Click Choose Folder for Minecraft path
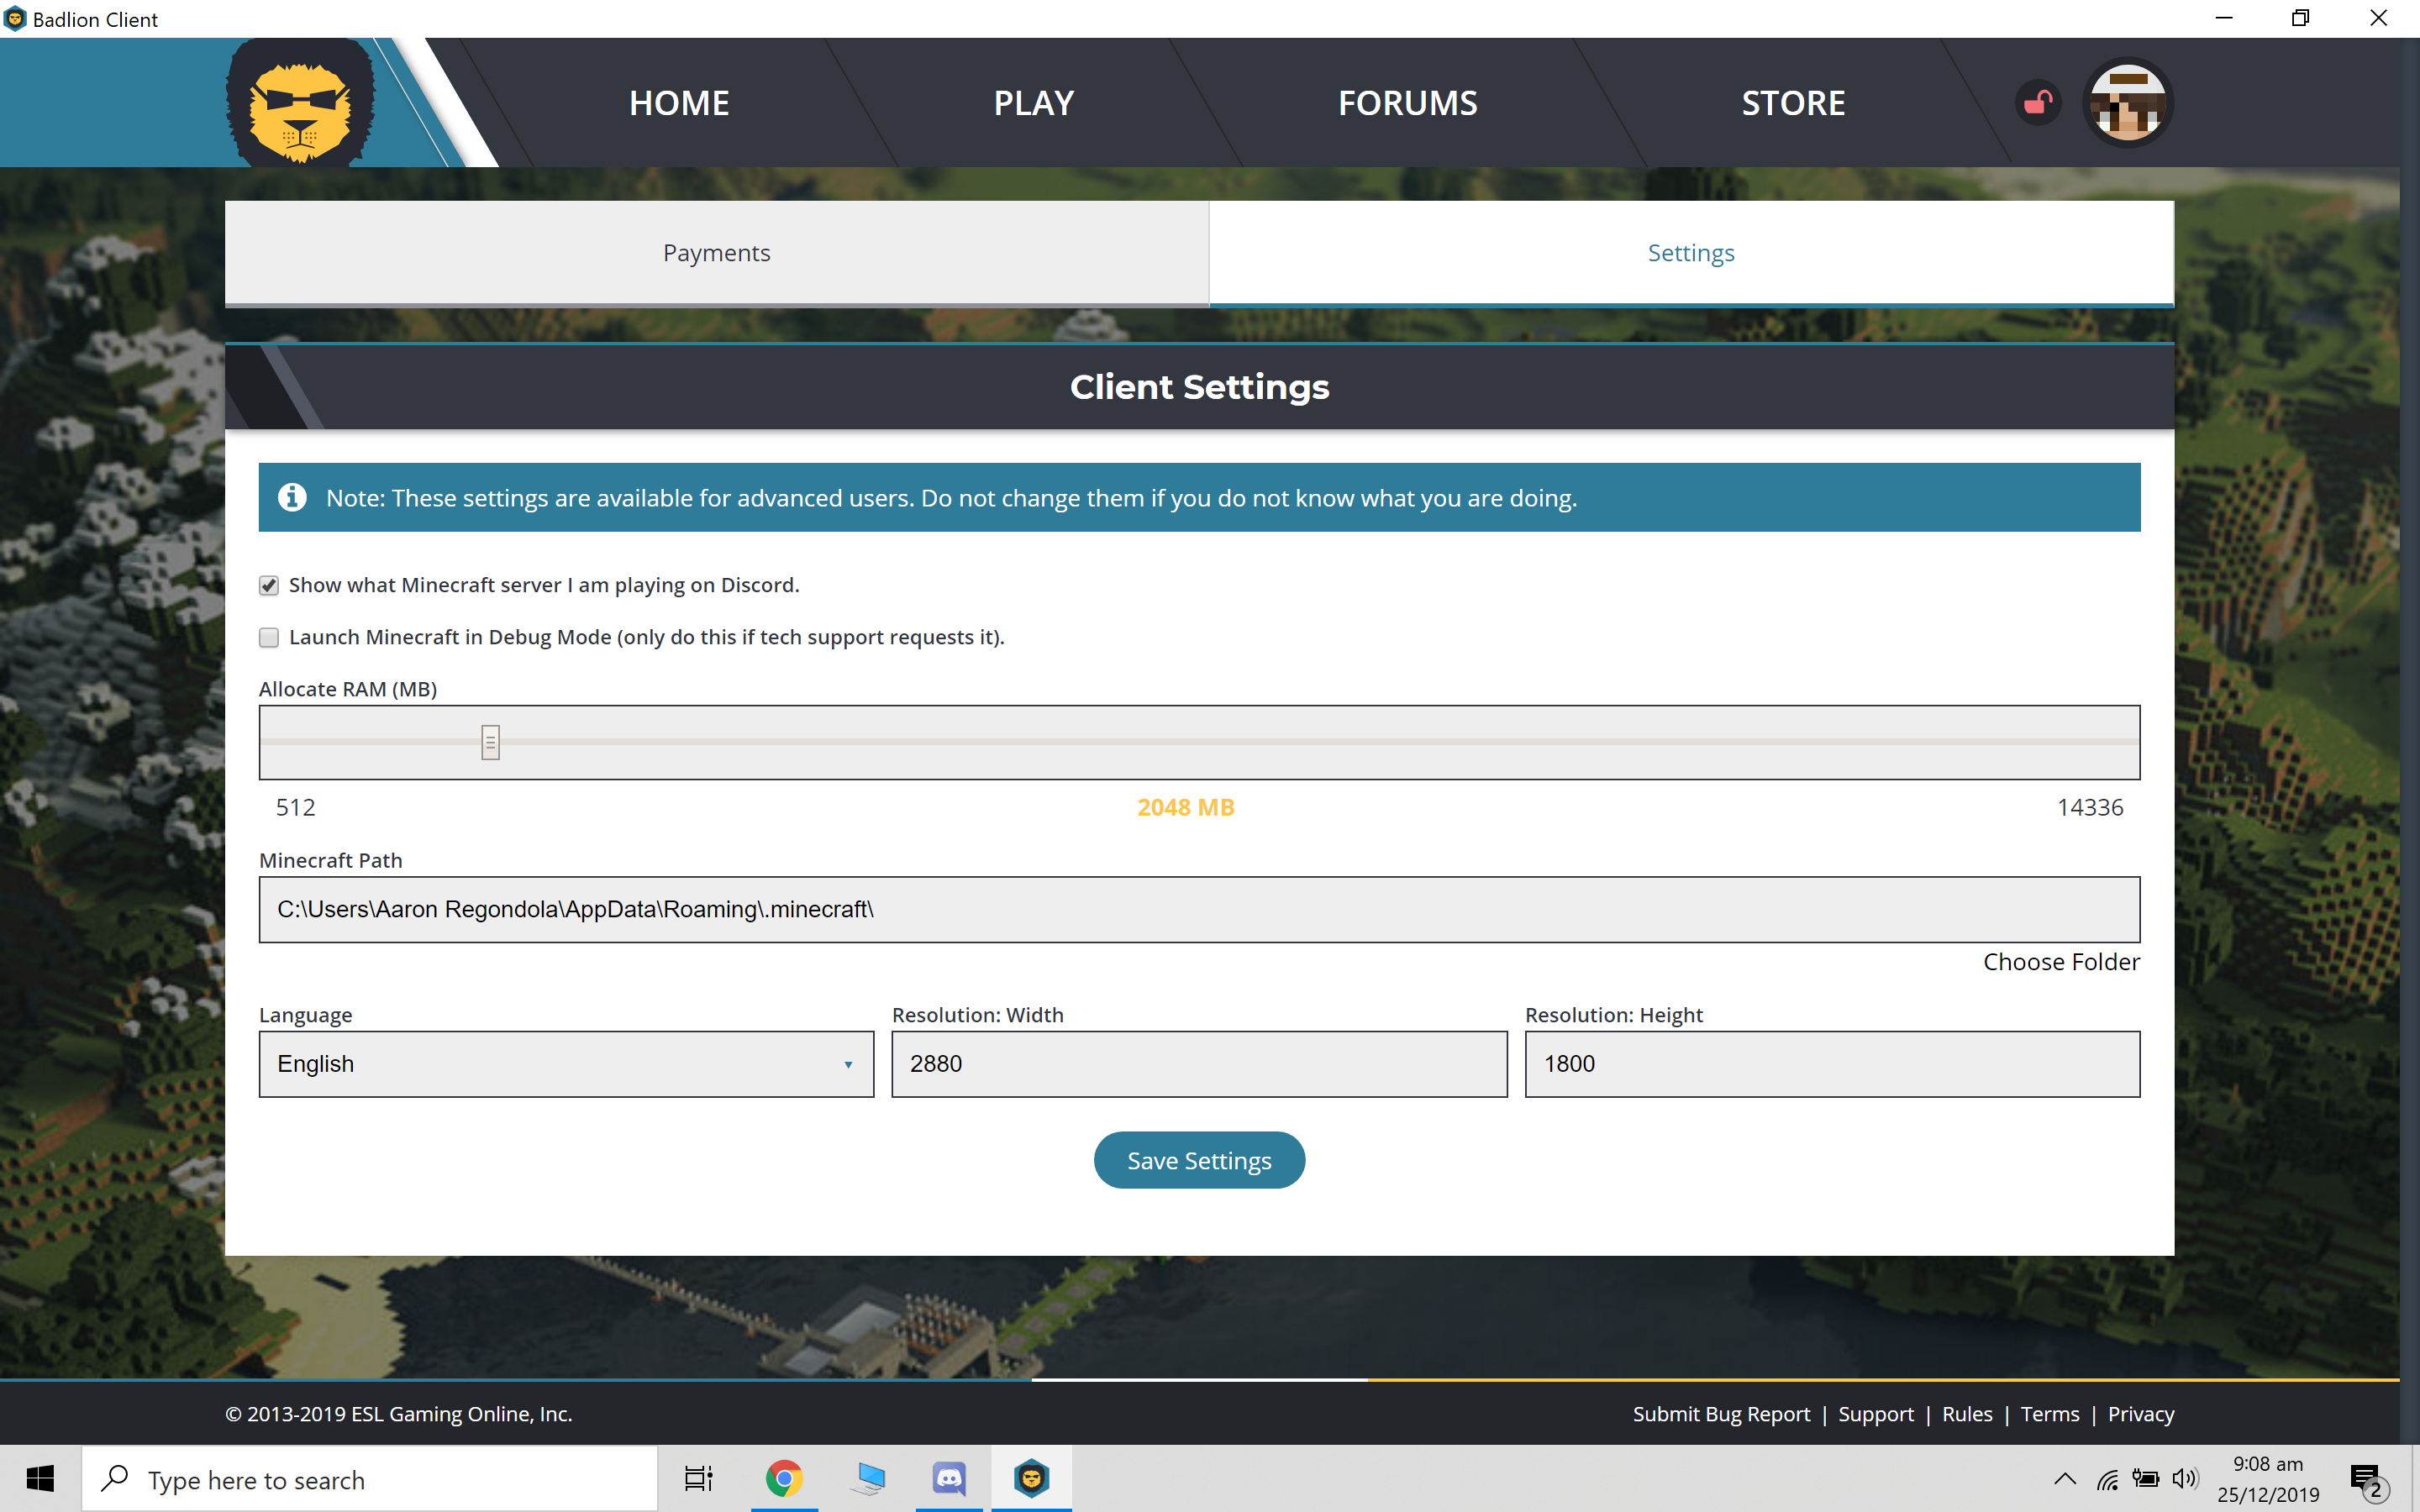This screenshot has height=1512, width=2420. [x=2061, y=962]
